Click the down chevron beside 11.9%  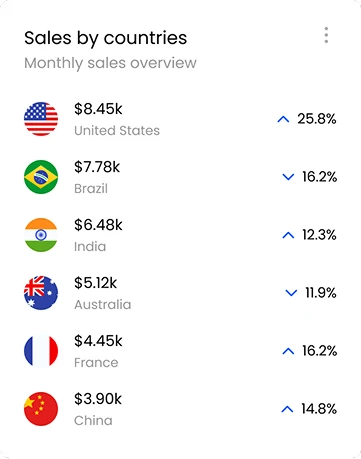pos(291,293)
